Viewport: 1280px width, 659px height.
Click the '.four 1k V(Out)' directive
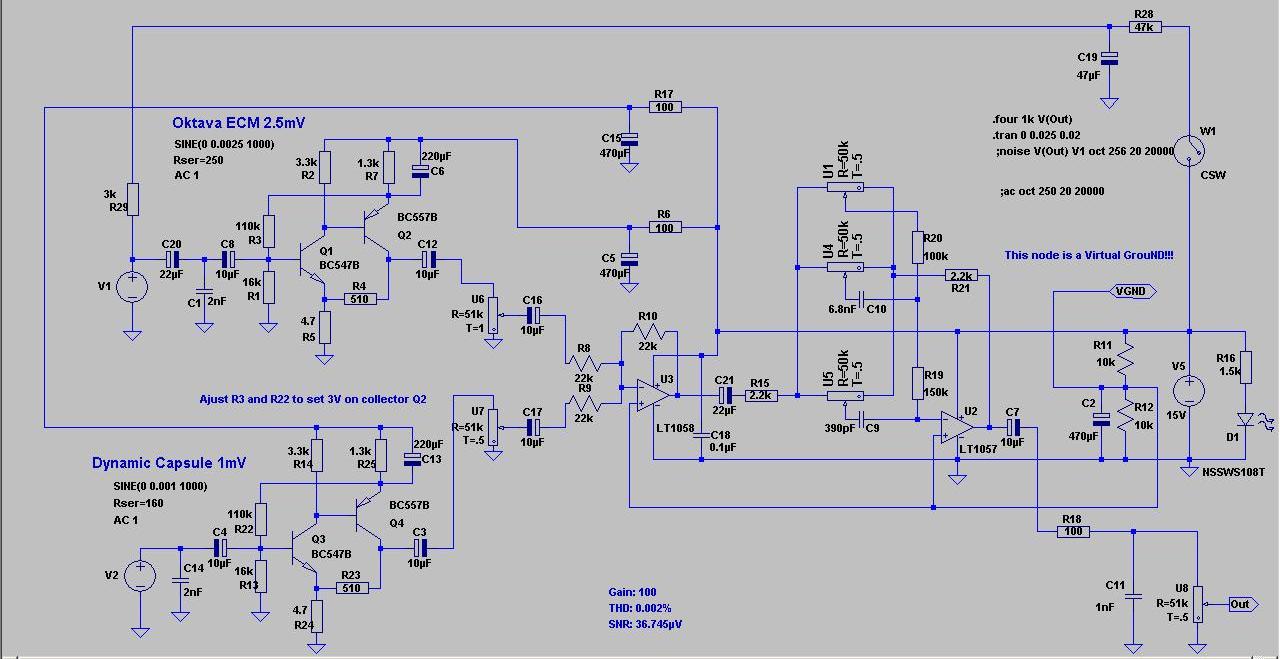[1032, 119]
